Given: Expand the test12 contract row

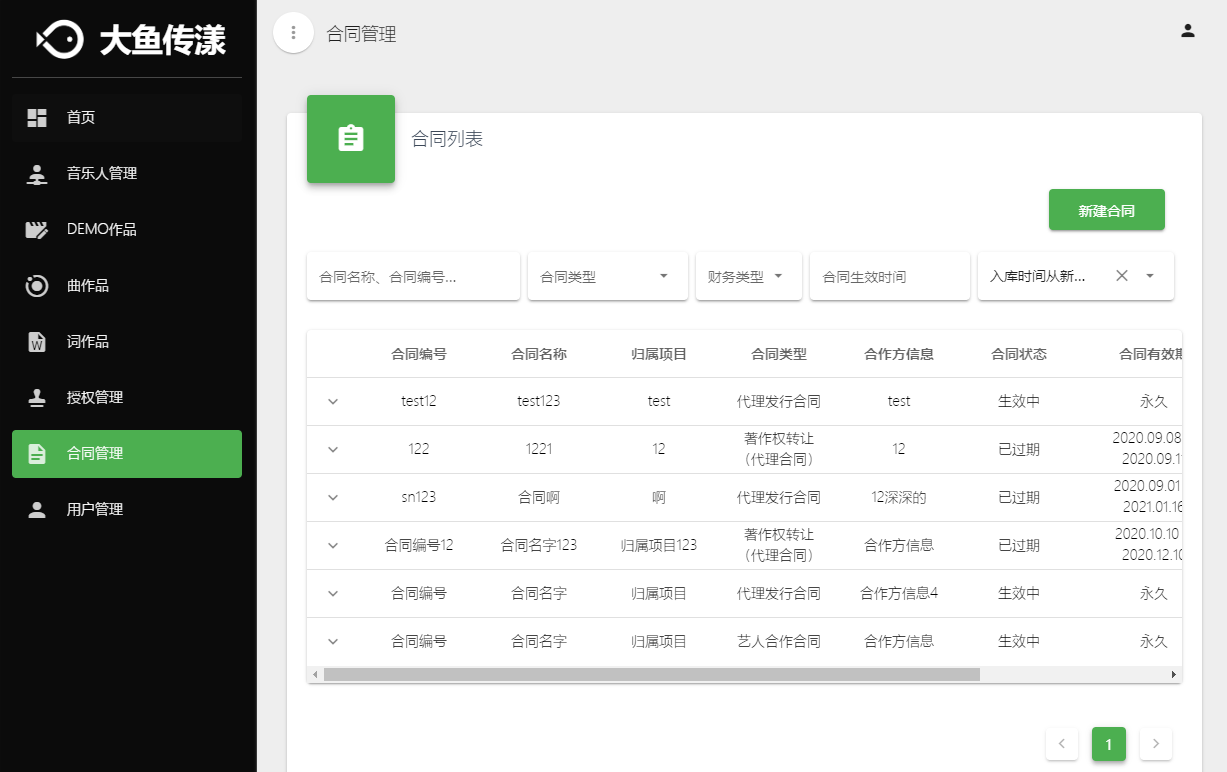Looking at the screenshot, I should click(333, 402).
